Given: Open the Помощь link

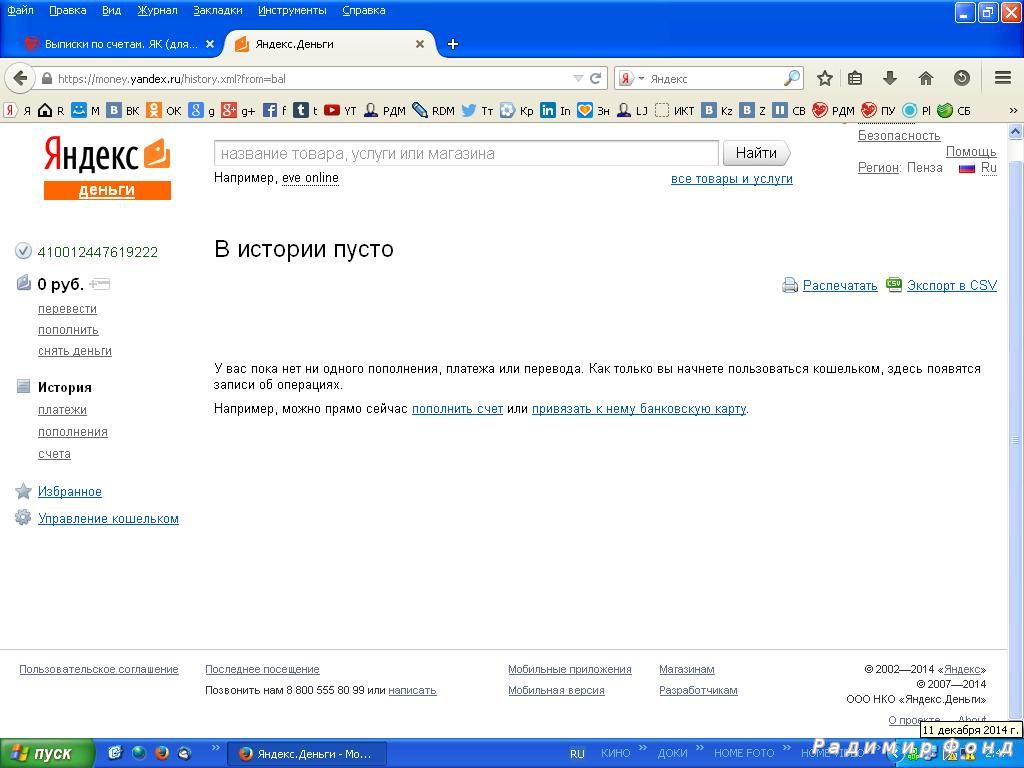Looking at the screenshot, I should point(971,152).
